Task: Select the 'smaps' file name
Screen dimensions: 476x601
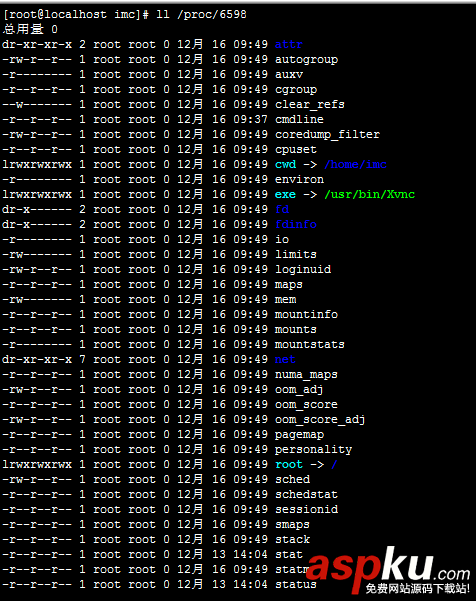Action: point(292,524)
